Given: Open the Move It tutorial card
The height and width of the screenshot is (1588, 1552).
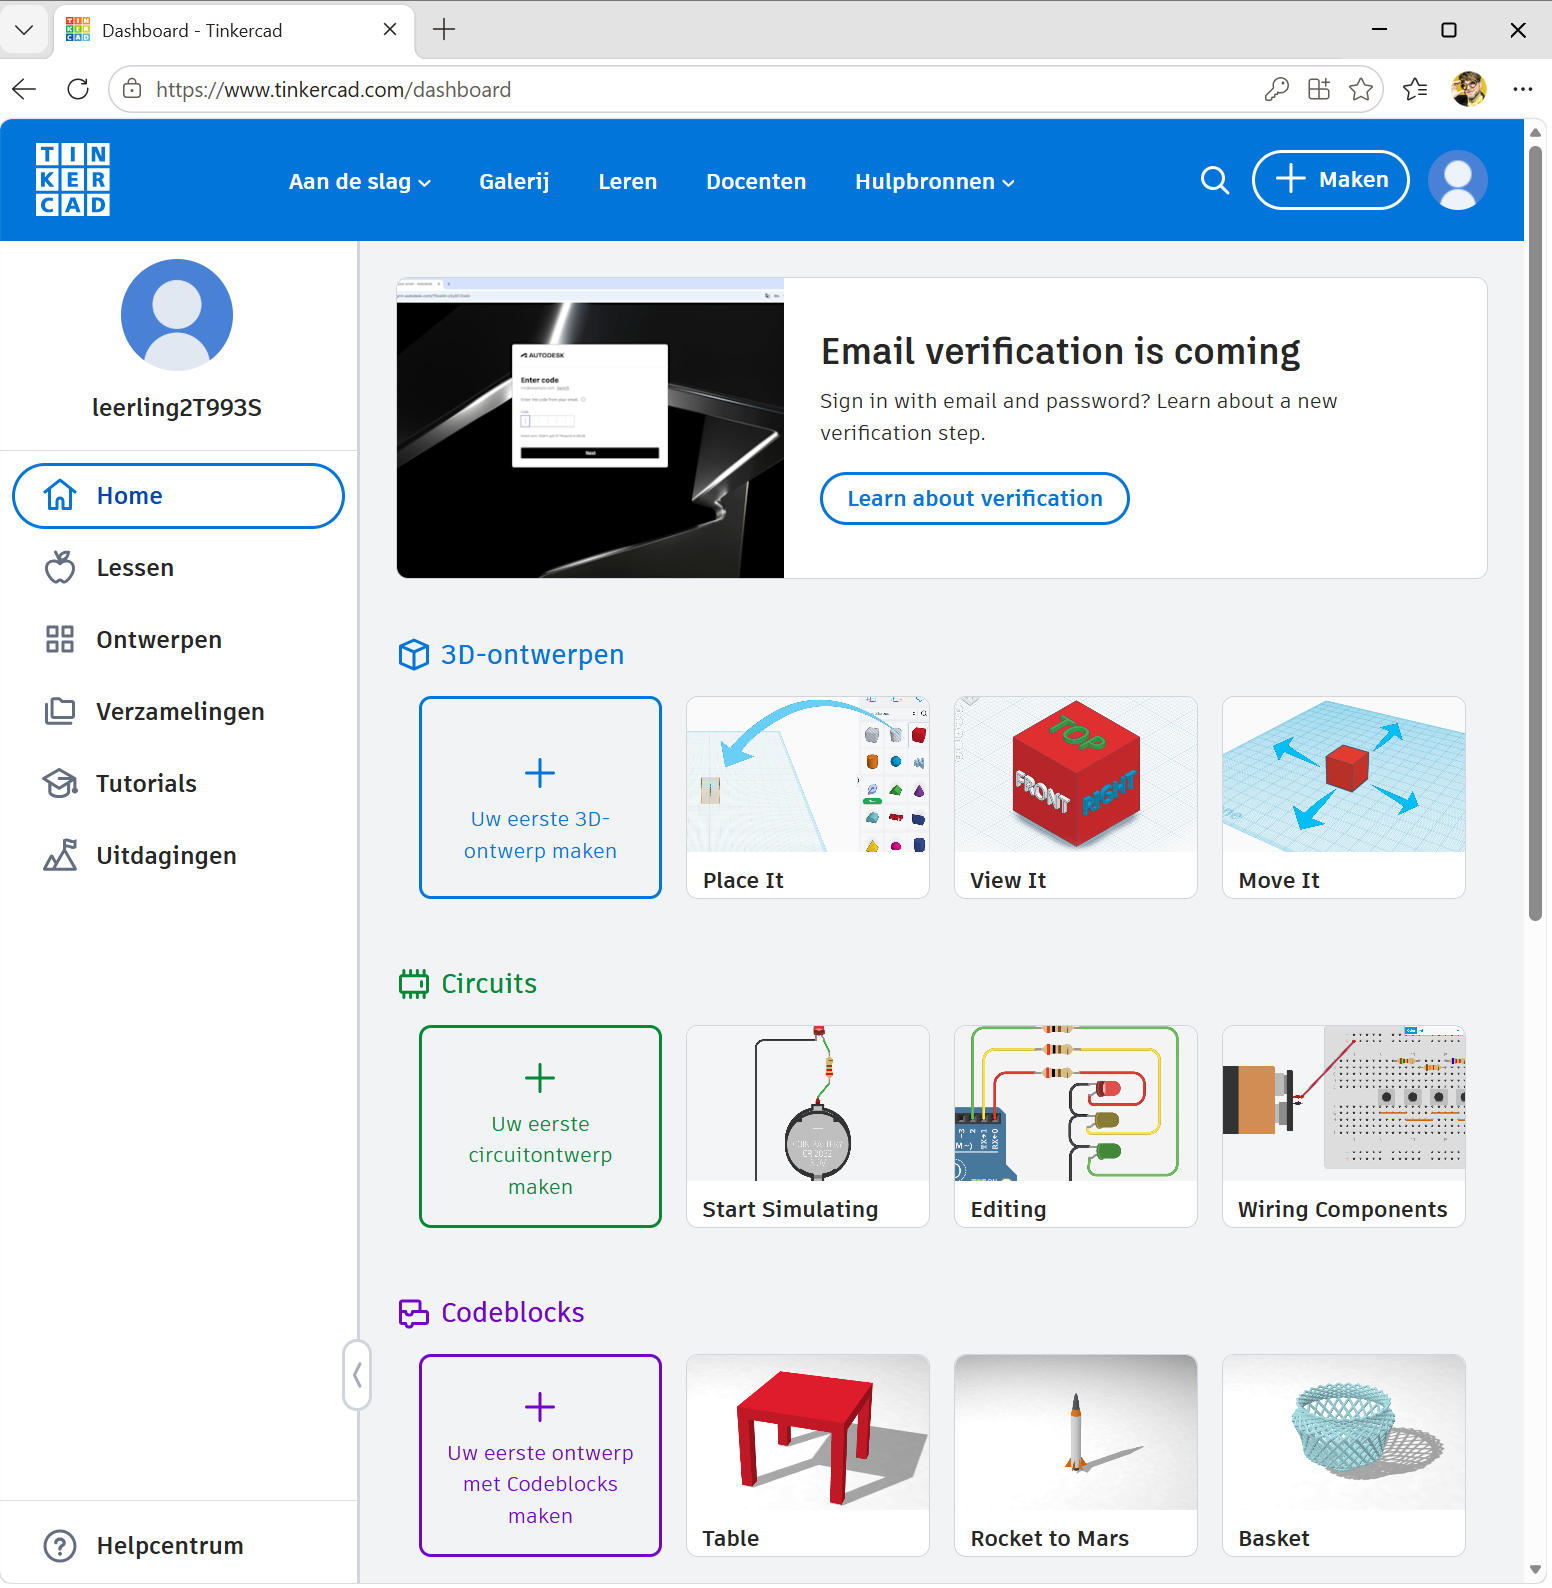Looking at the screenshot, I should [x=1344, y=797].
